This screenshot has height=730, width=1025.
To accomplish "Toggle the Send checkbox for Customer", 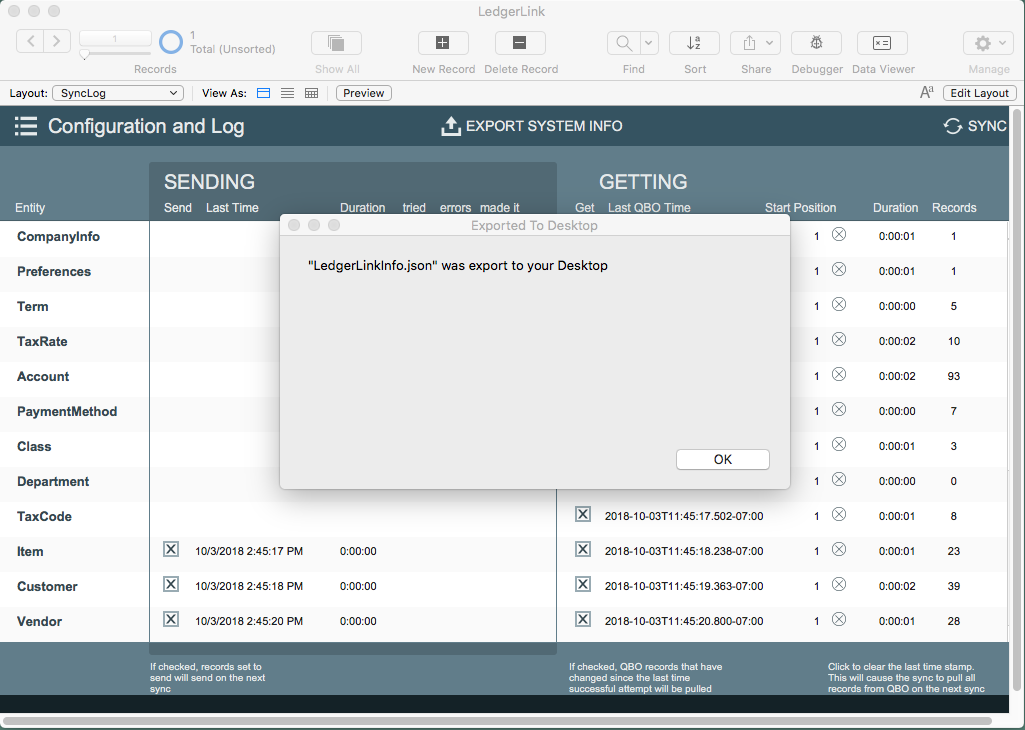I will click(171, 584).
